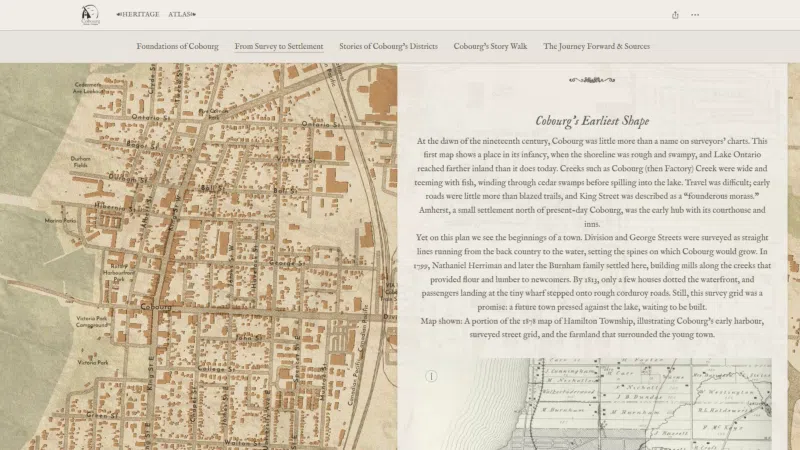800x450 pixels.
Task: Switch to Cobourg's Story Walk tab
Action: [490, 46]
